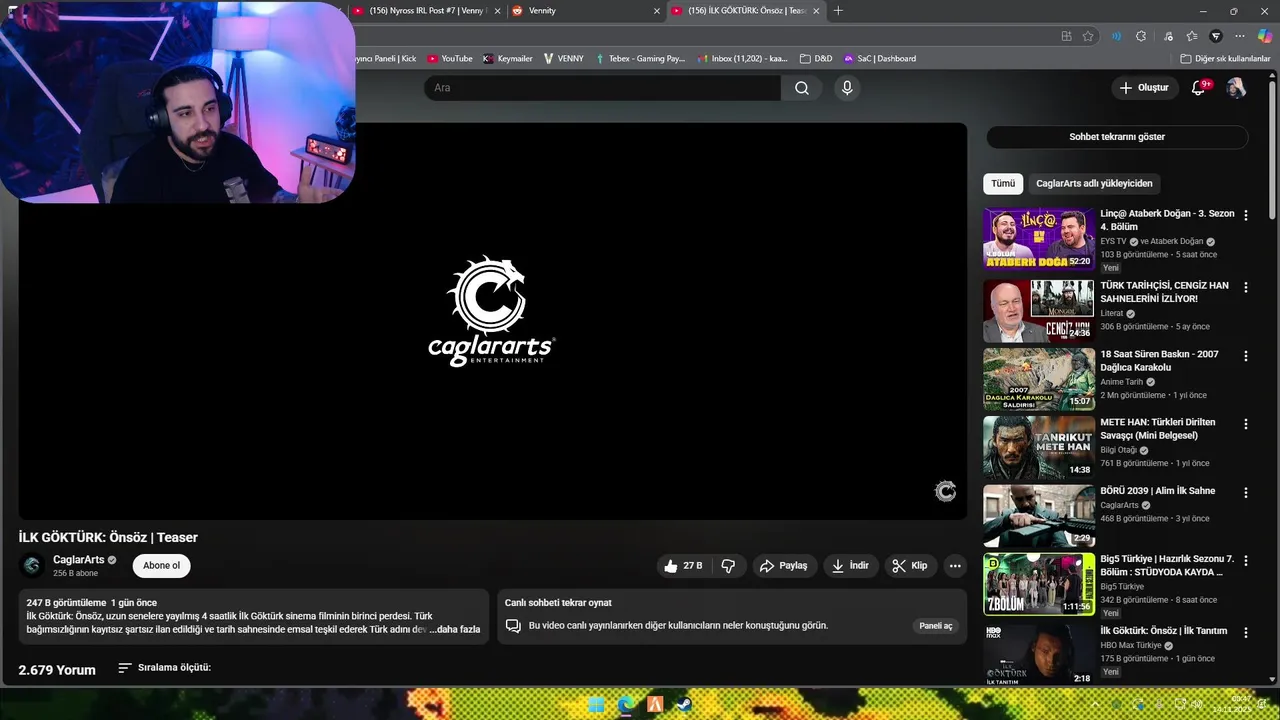Open browser extensions puzzle icon
Viewport: 1280px width, 720px height.
1141,36
